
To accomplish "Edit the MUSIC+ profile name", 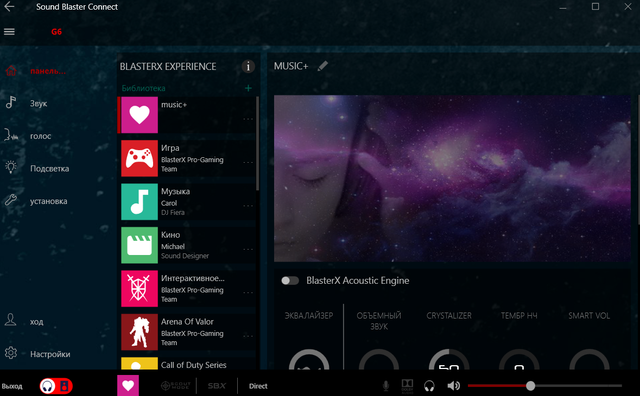I will (x=322, y=66).
